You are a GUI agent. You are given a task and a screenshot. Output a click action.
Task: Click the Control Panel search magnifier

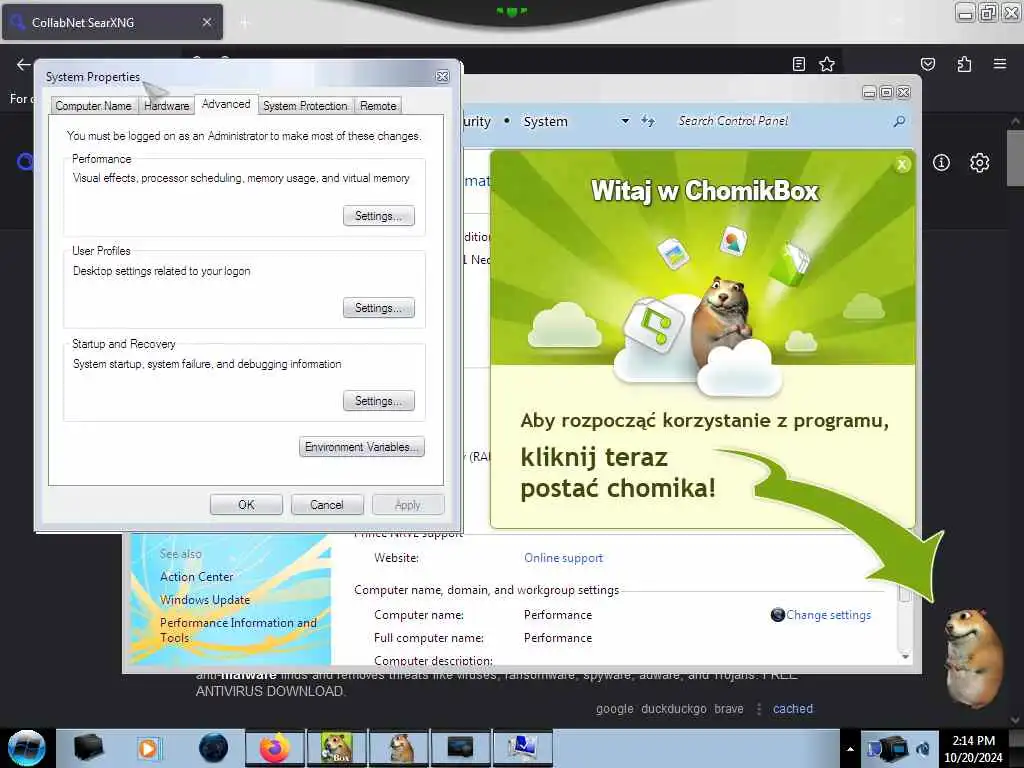coord(899,121)
